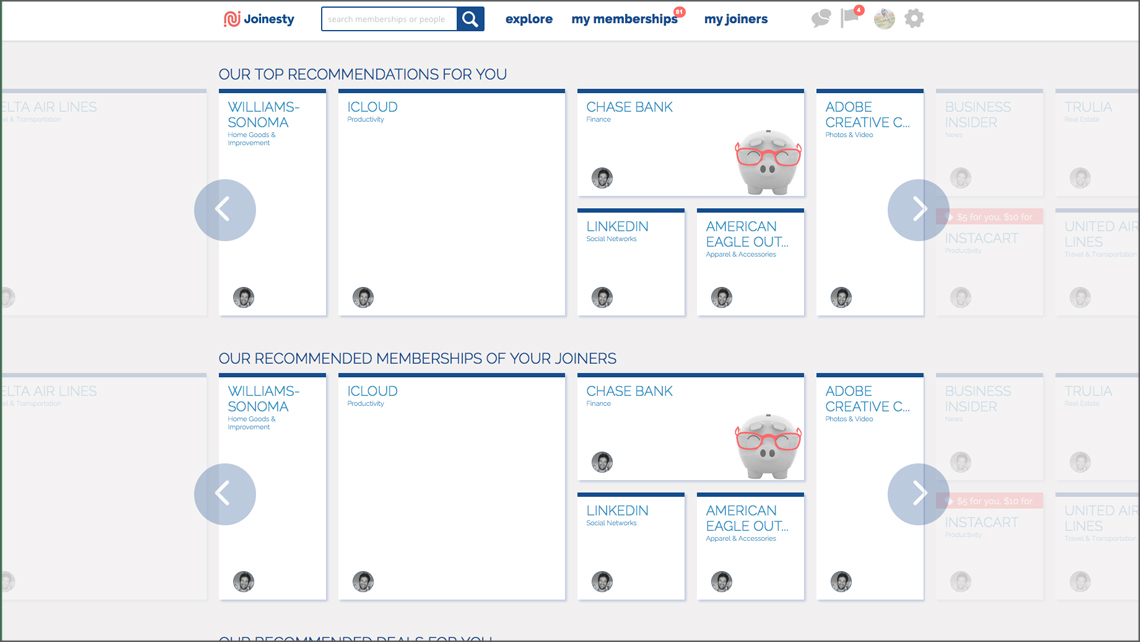Click avatar on joiners row Williams-Sonoma card
1140x642 pixels.
click(244, 582)
